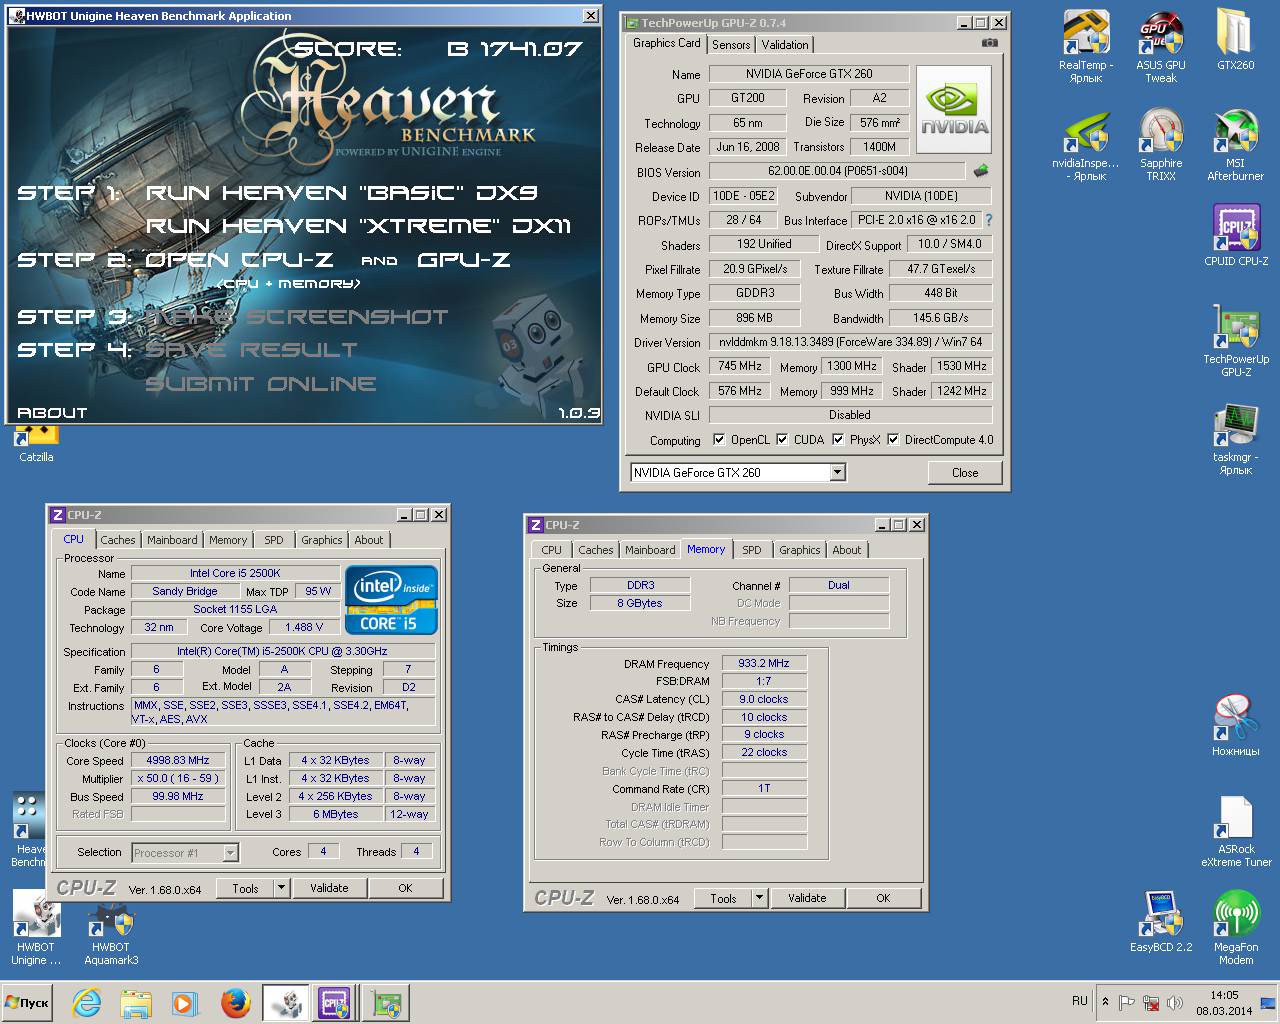Click Close button in GPU-Z
1280x1024 pixels.
tap(965, 473)
